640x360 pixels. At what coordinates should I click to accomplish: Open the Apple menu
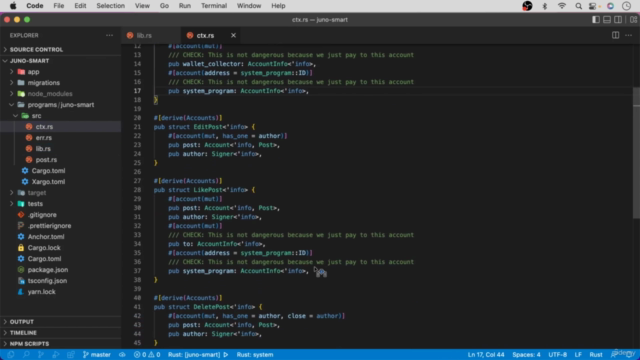point(13,6)
